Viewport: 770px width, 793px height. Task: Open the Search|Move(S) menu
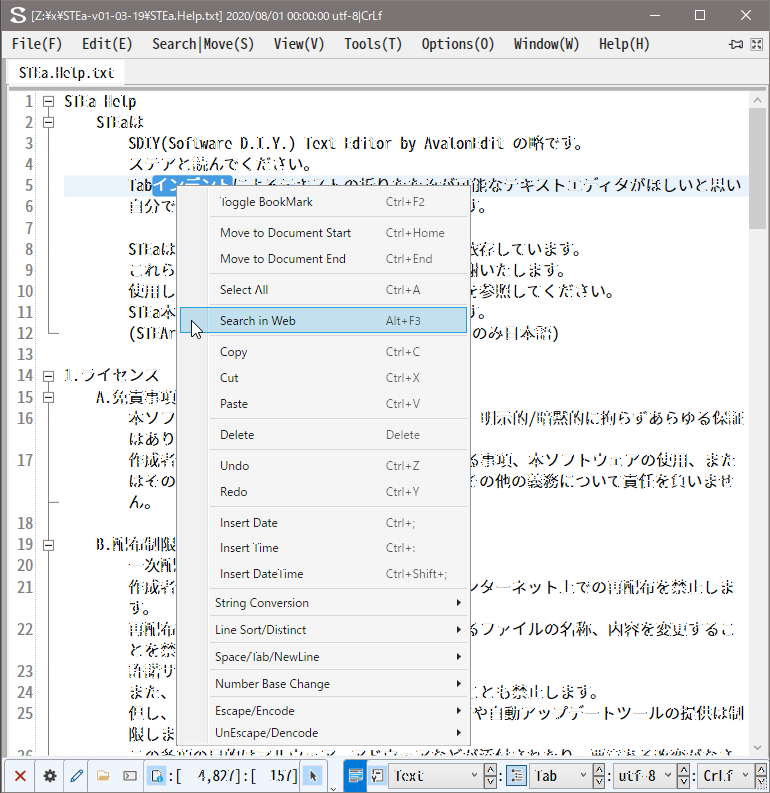coord(203,44)
